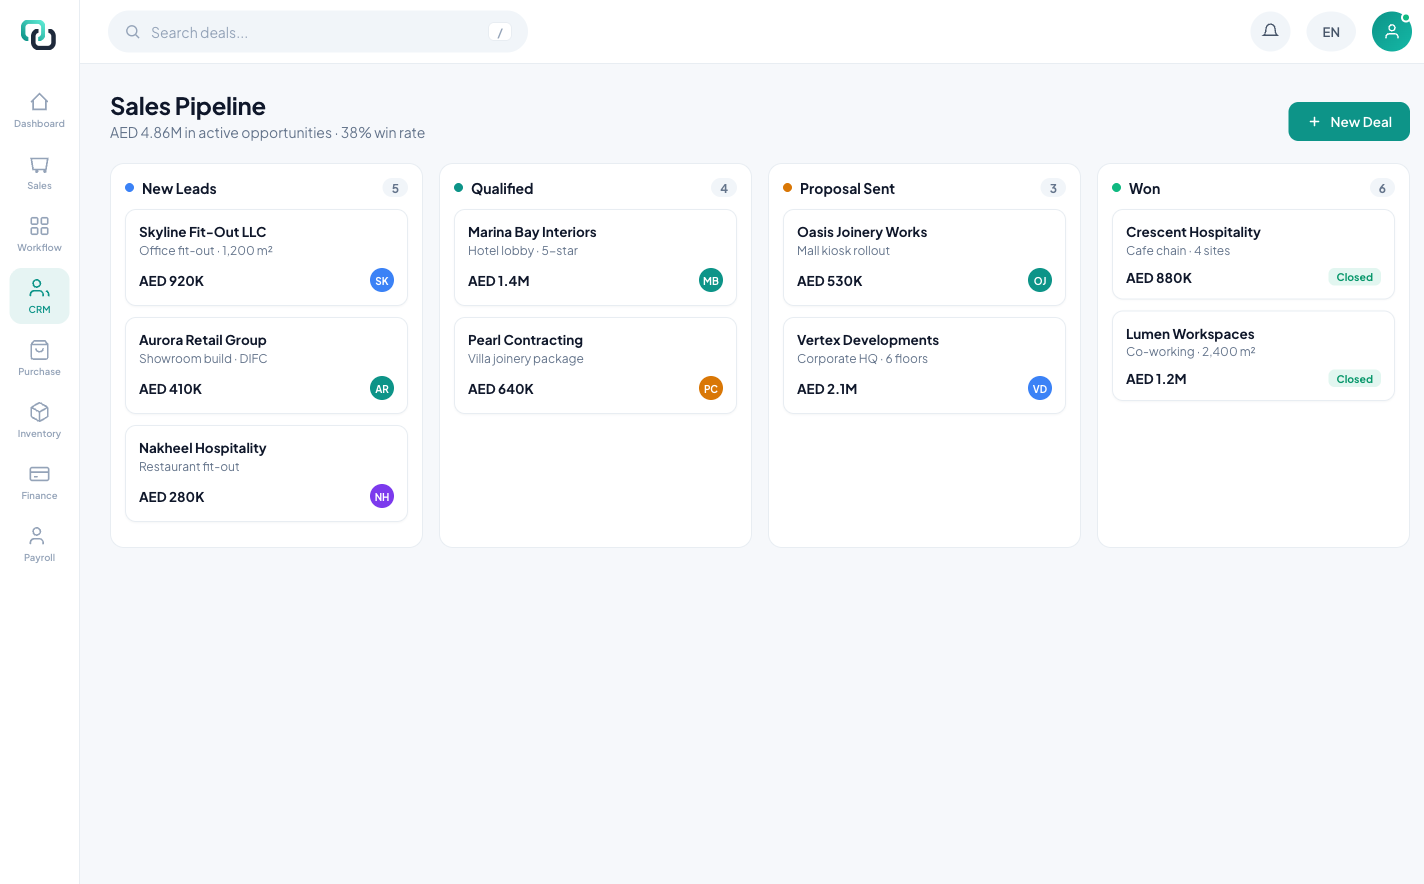Open Aurora Retail Group deal card
The width and height of the screenshot is (1424, 884).
tap(266, 366)
